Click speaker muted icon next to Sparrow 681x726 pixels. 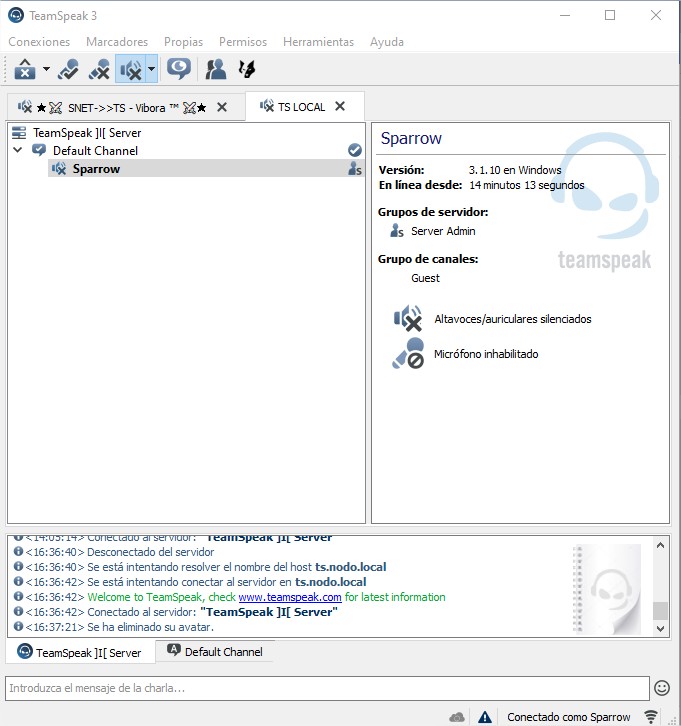[x=59, y=169]
